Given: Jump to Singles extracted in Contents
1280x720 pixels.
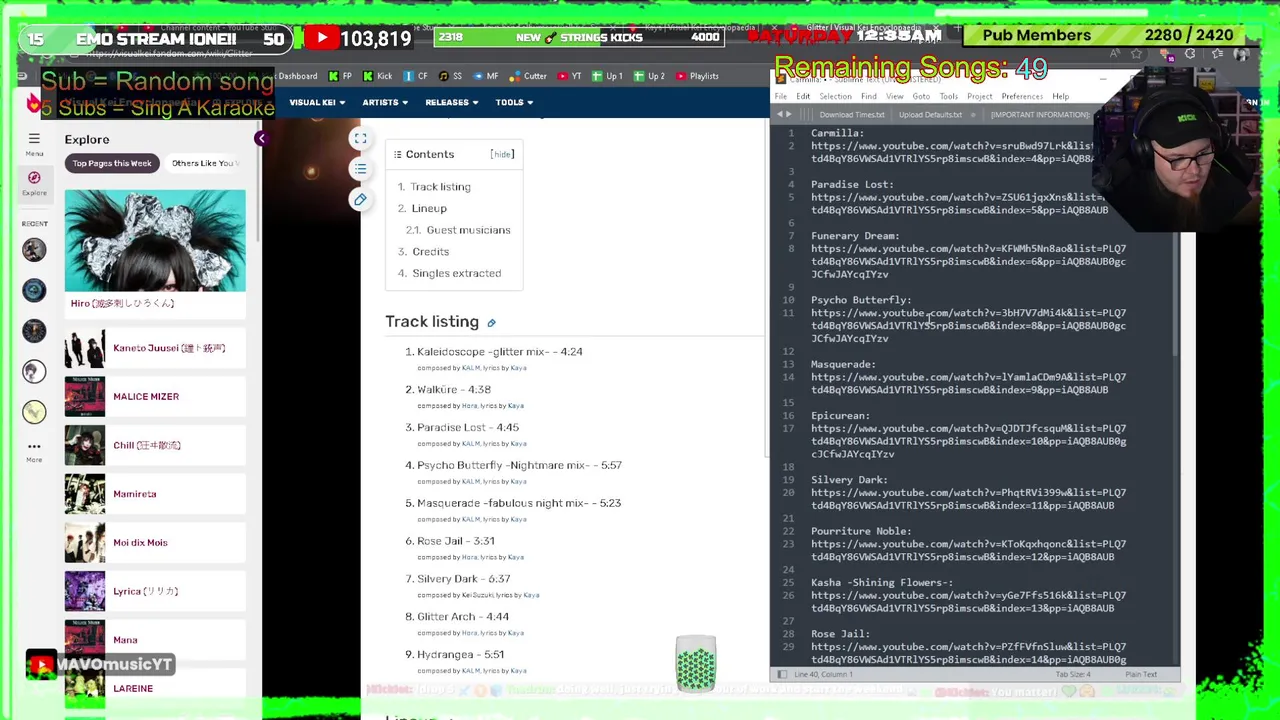Looking at the screenshot, I should coord(457,273).
